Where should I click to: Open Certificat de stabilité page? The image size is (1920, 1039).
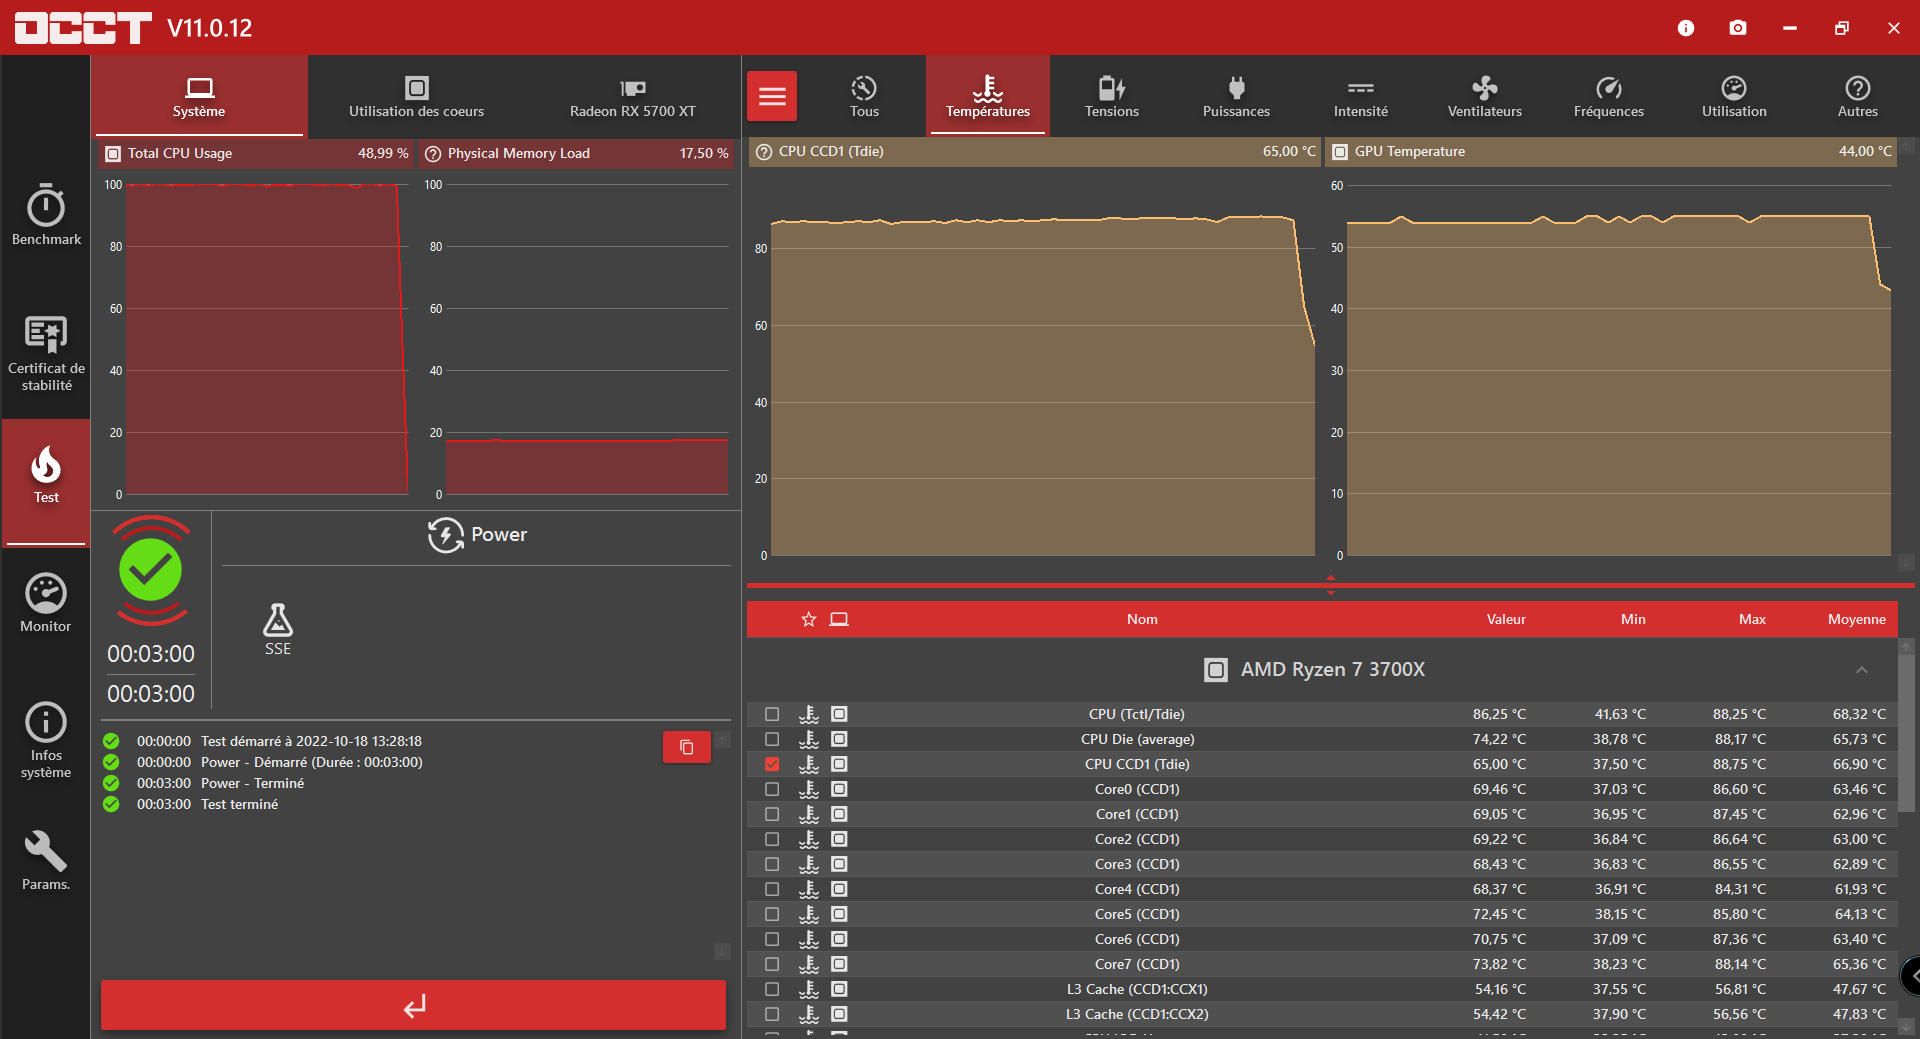46,353
